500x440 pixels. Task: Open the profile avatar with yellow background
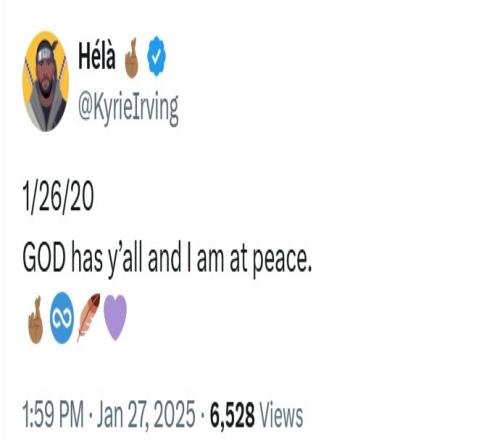tap(46, 81)
